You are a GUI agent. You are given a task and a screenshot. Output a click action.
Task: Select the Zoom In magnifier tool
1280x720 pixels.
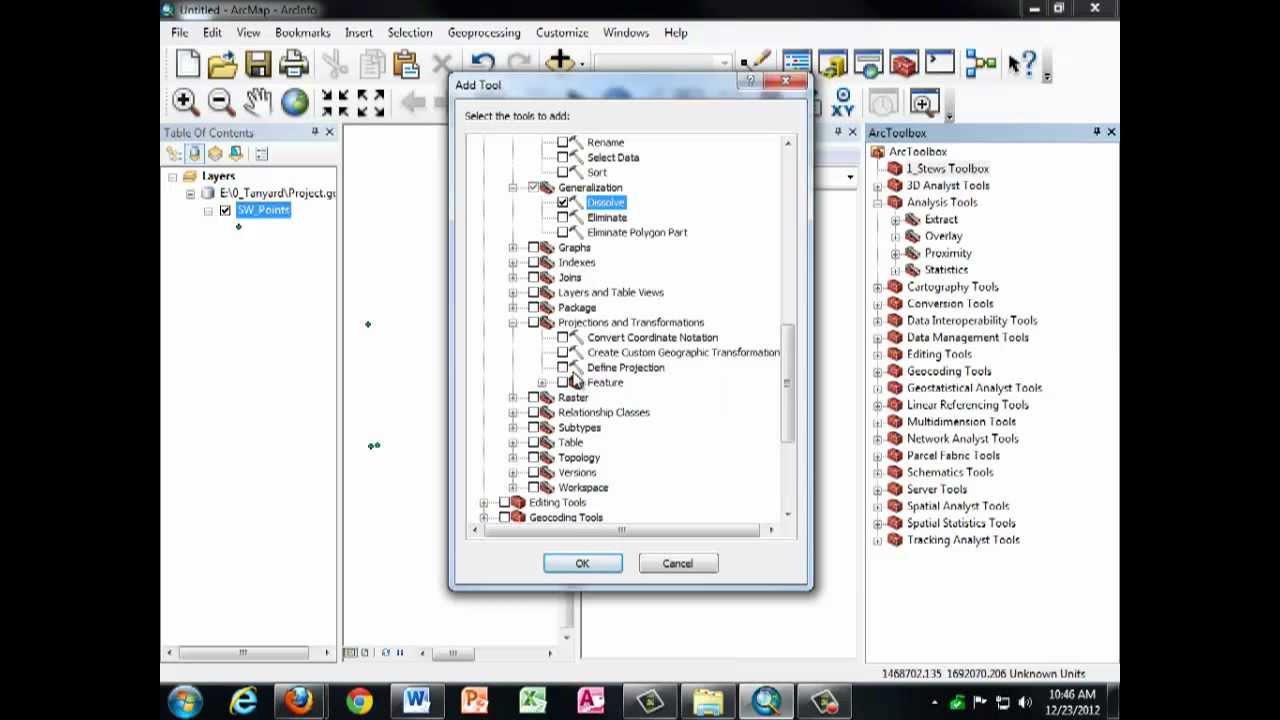tap(184, 101)
